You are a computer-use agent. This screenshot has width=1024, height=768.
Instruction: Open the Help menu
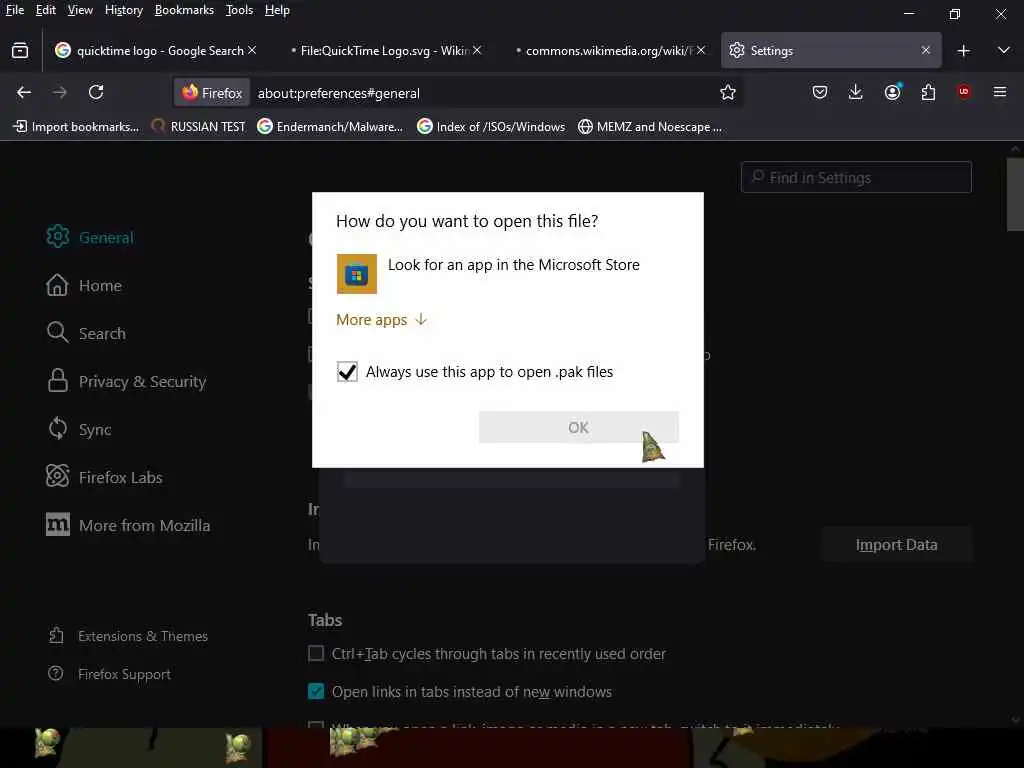277,10
